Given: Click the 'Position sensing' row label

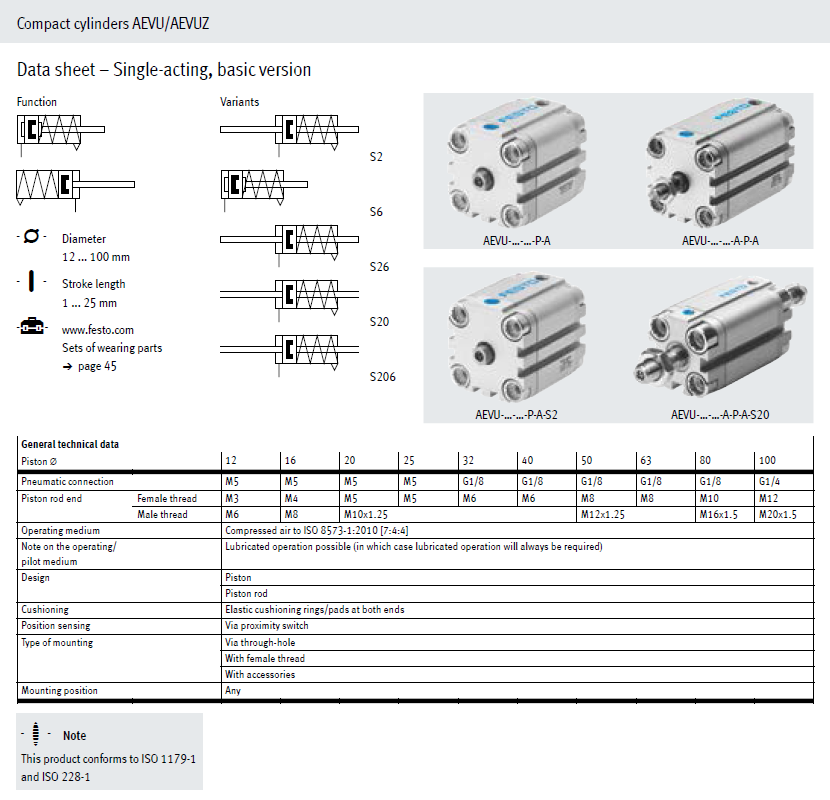Looking at the screenshot, I should (56, 625).
